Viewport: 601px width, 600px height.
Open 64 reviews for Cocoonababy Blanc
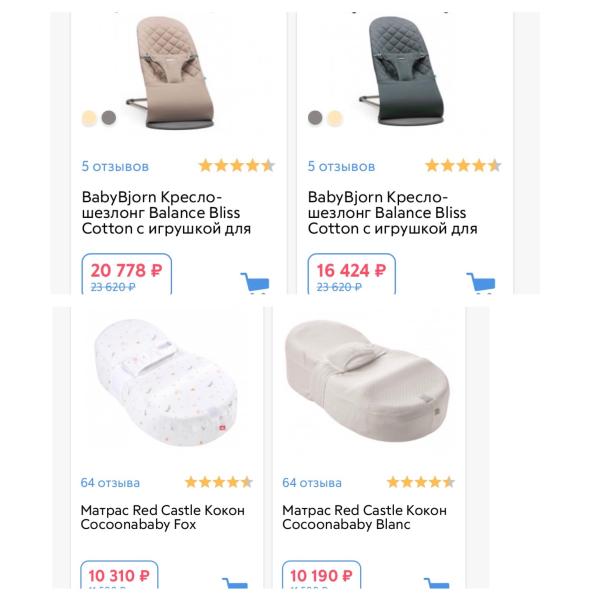(x=311, y=483)
